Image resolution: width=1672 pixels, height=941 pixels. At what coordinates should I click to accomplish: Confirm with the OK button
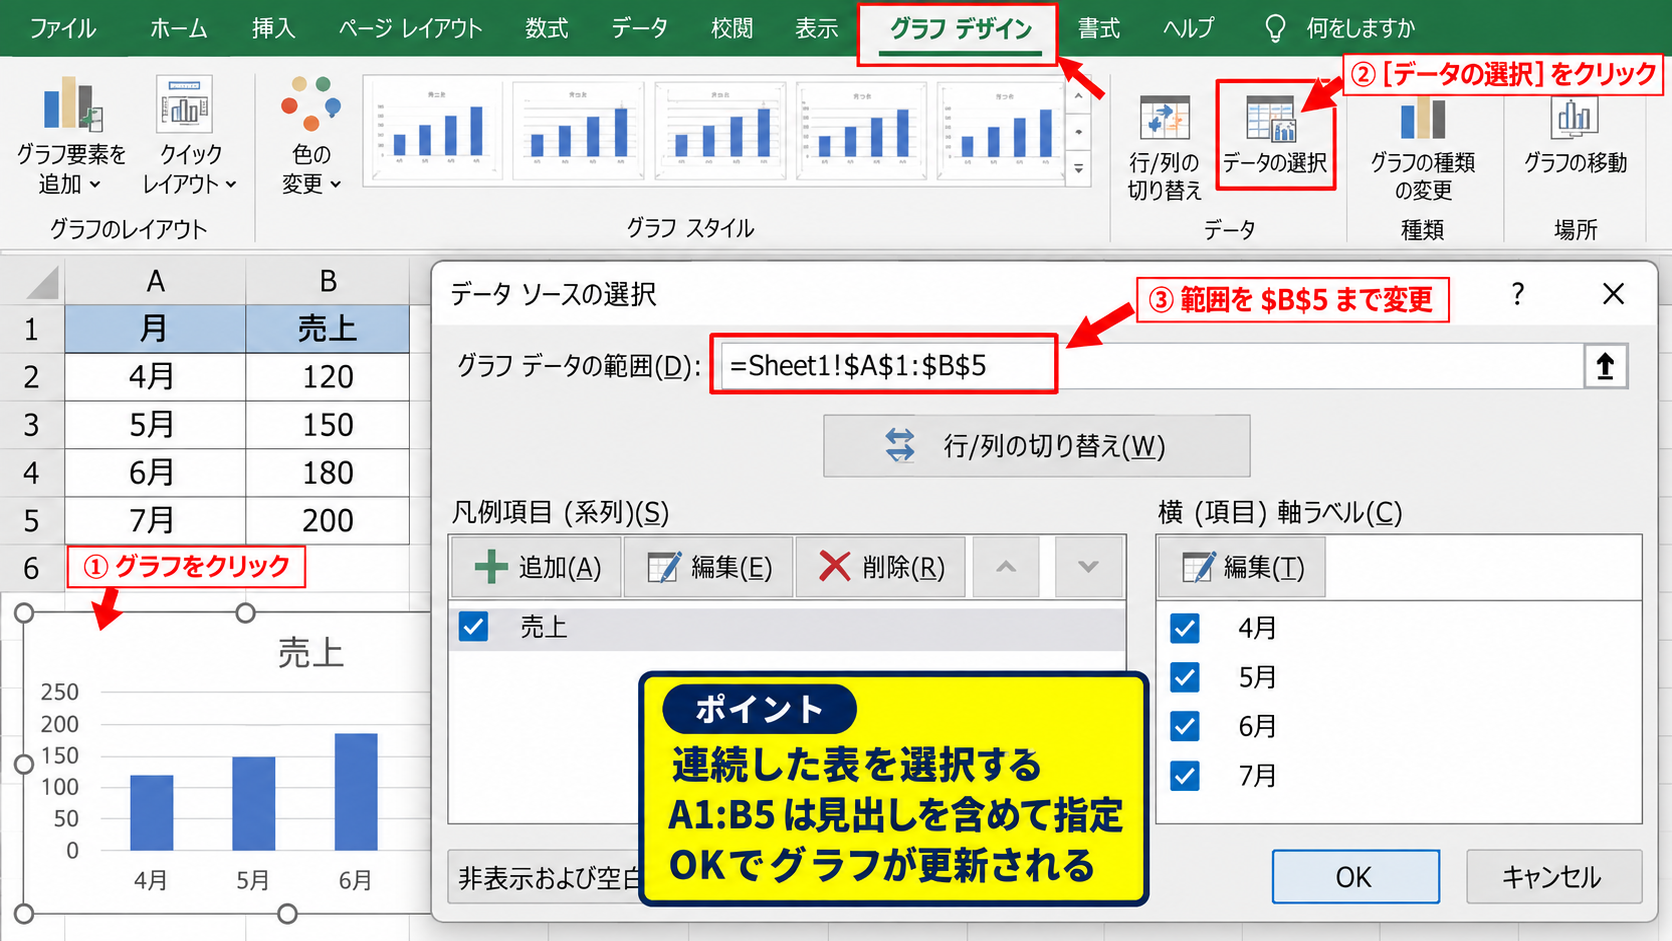coord(1355,877)
